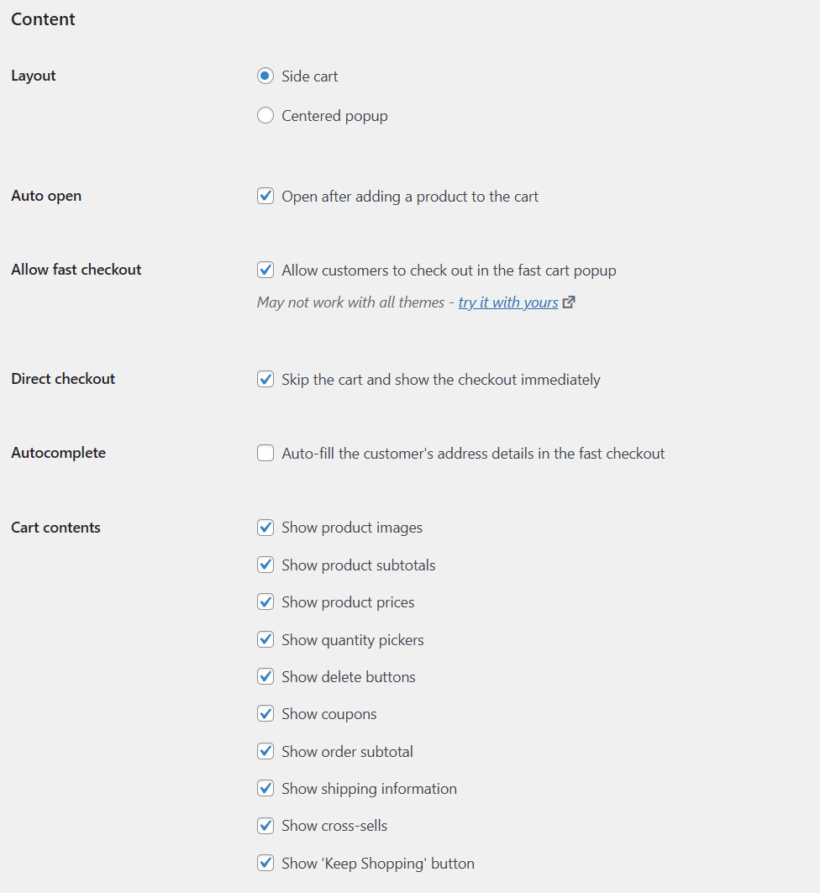Uncheck 'Show order subtotal'
Screen dimensions: 820x893
pyautogui.click(x=265, y=751)
